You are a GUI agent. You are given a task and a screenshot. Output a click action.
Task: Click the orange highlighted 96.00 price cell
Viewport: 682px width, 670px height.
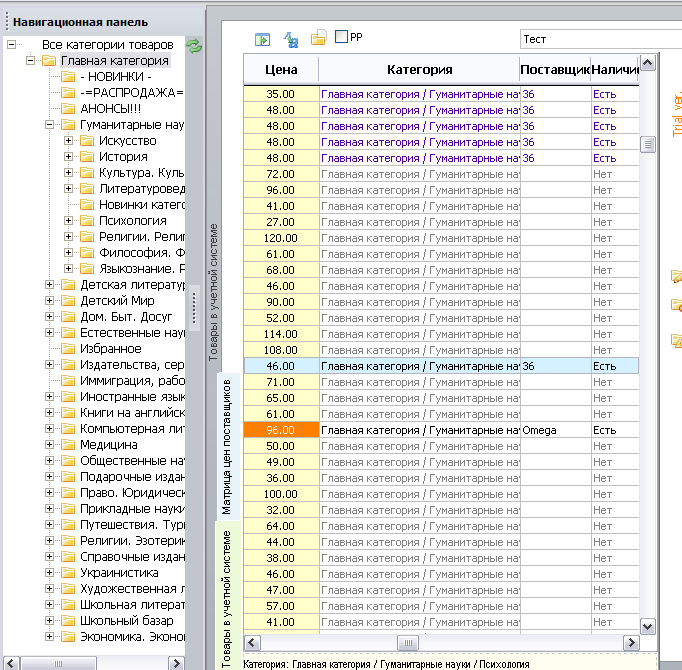click(281, 430)
